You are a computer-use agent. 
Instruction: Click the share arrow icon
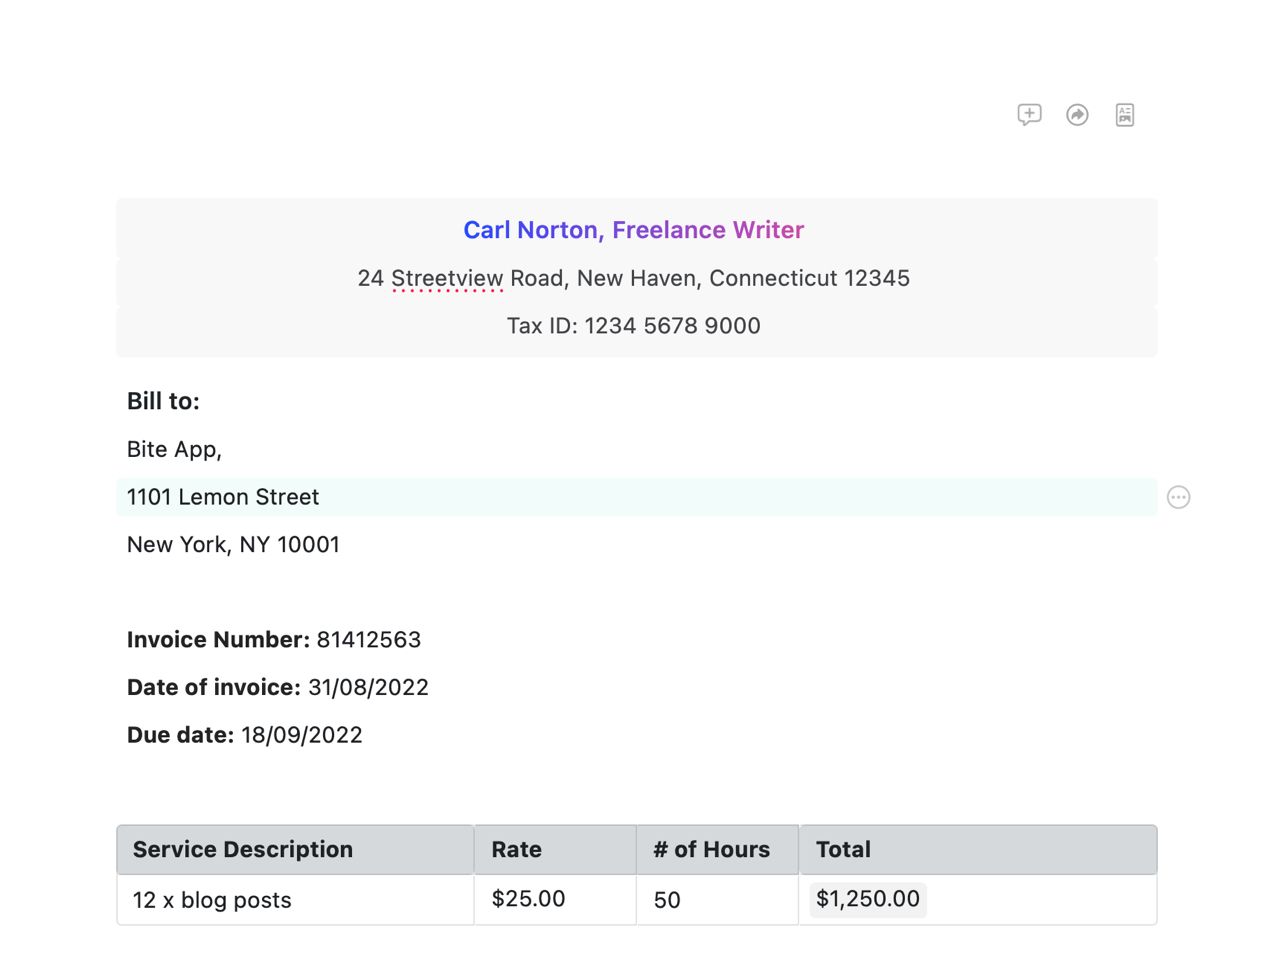tap(1077, 115)
